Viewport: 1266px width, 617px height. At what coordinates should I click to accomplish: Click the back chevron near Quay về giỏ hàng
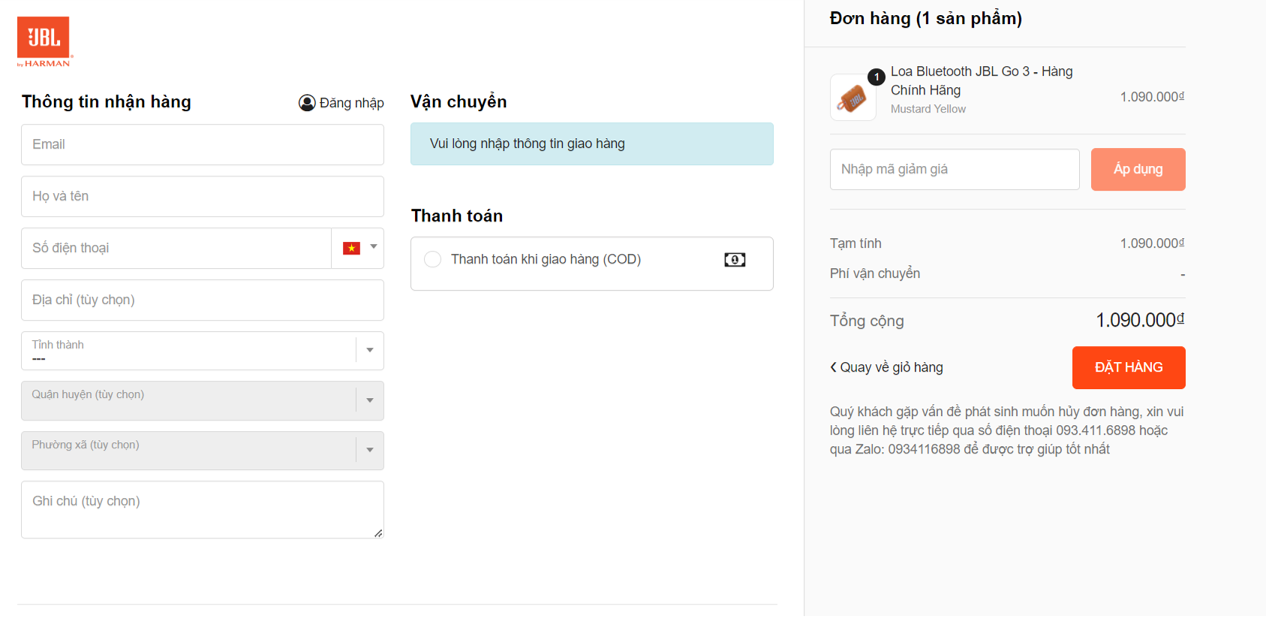[x=833, y=367]
